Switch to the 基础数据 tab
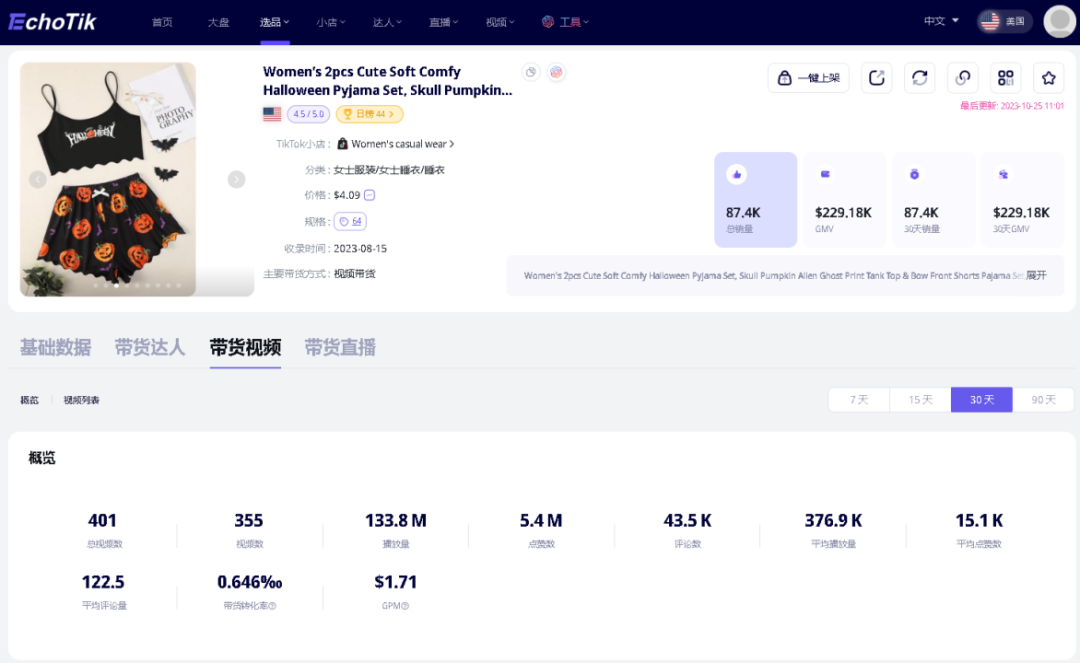 55,347
